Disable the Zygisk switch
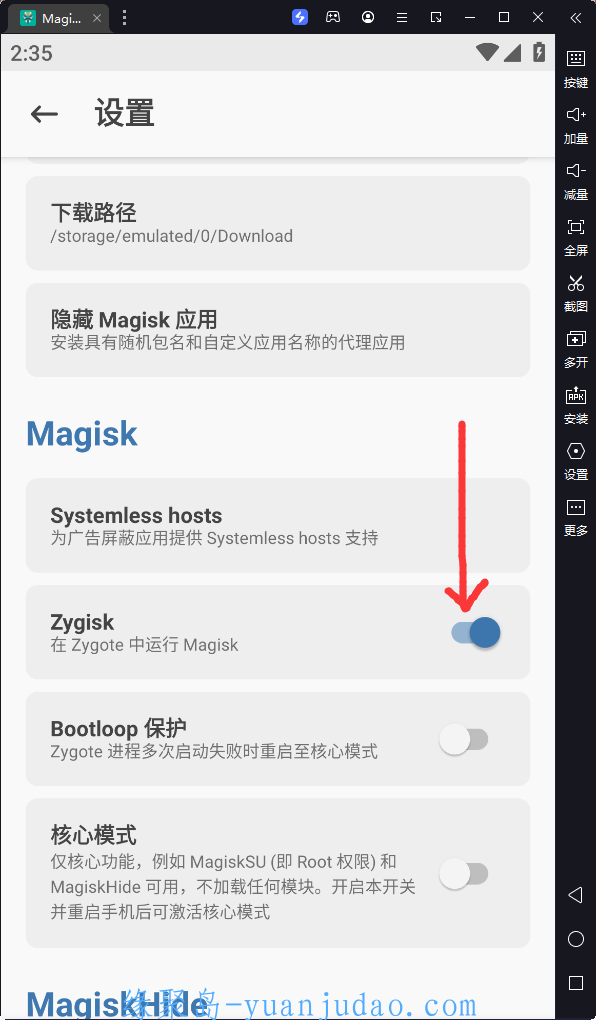The image size is (596, 1020). tap(476, 632)
